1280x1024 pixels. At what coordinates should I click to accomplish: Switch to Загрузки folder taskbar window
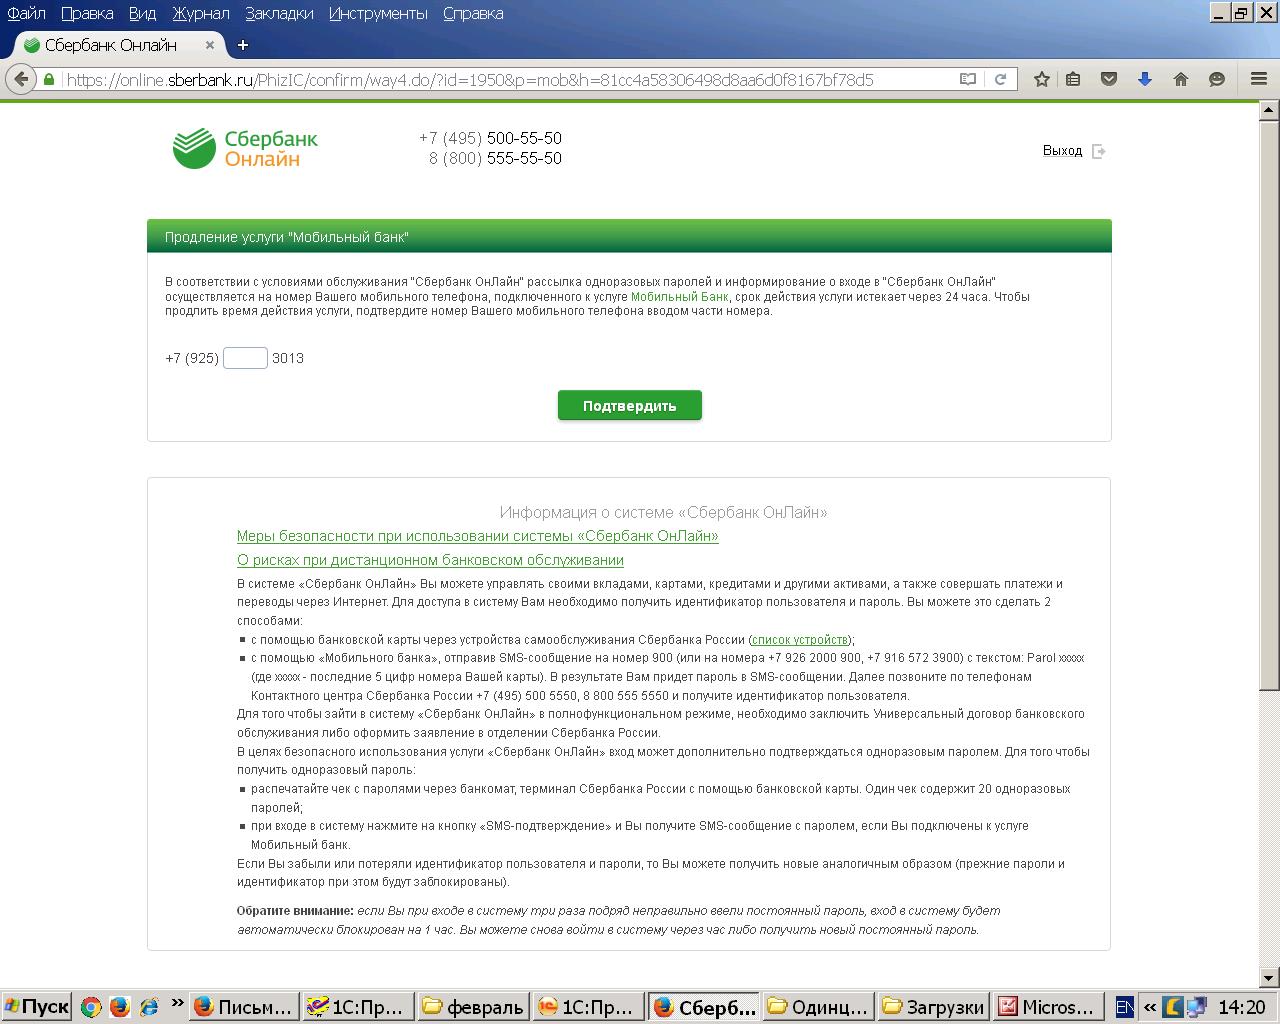933,1007
